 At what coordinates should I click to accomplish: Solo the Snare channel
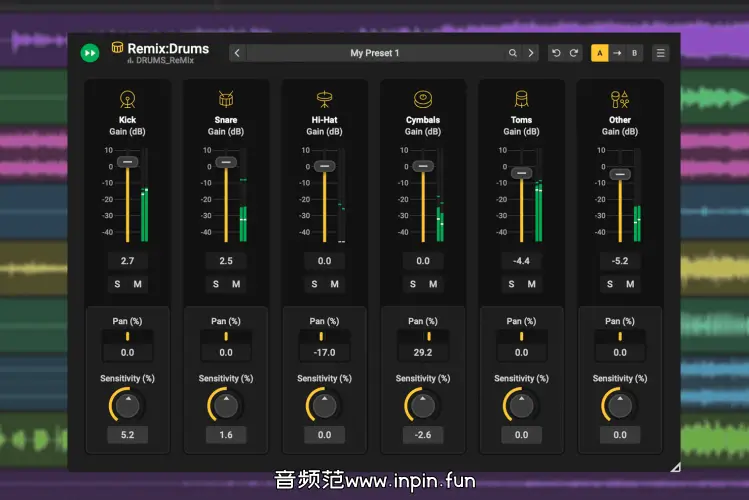coord(216,284)
